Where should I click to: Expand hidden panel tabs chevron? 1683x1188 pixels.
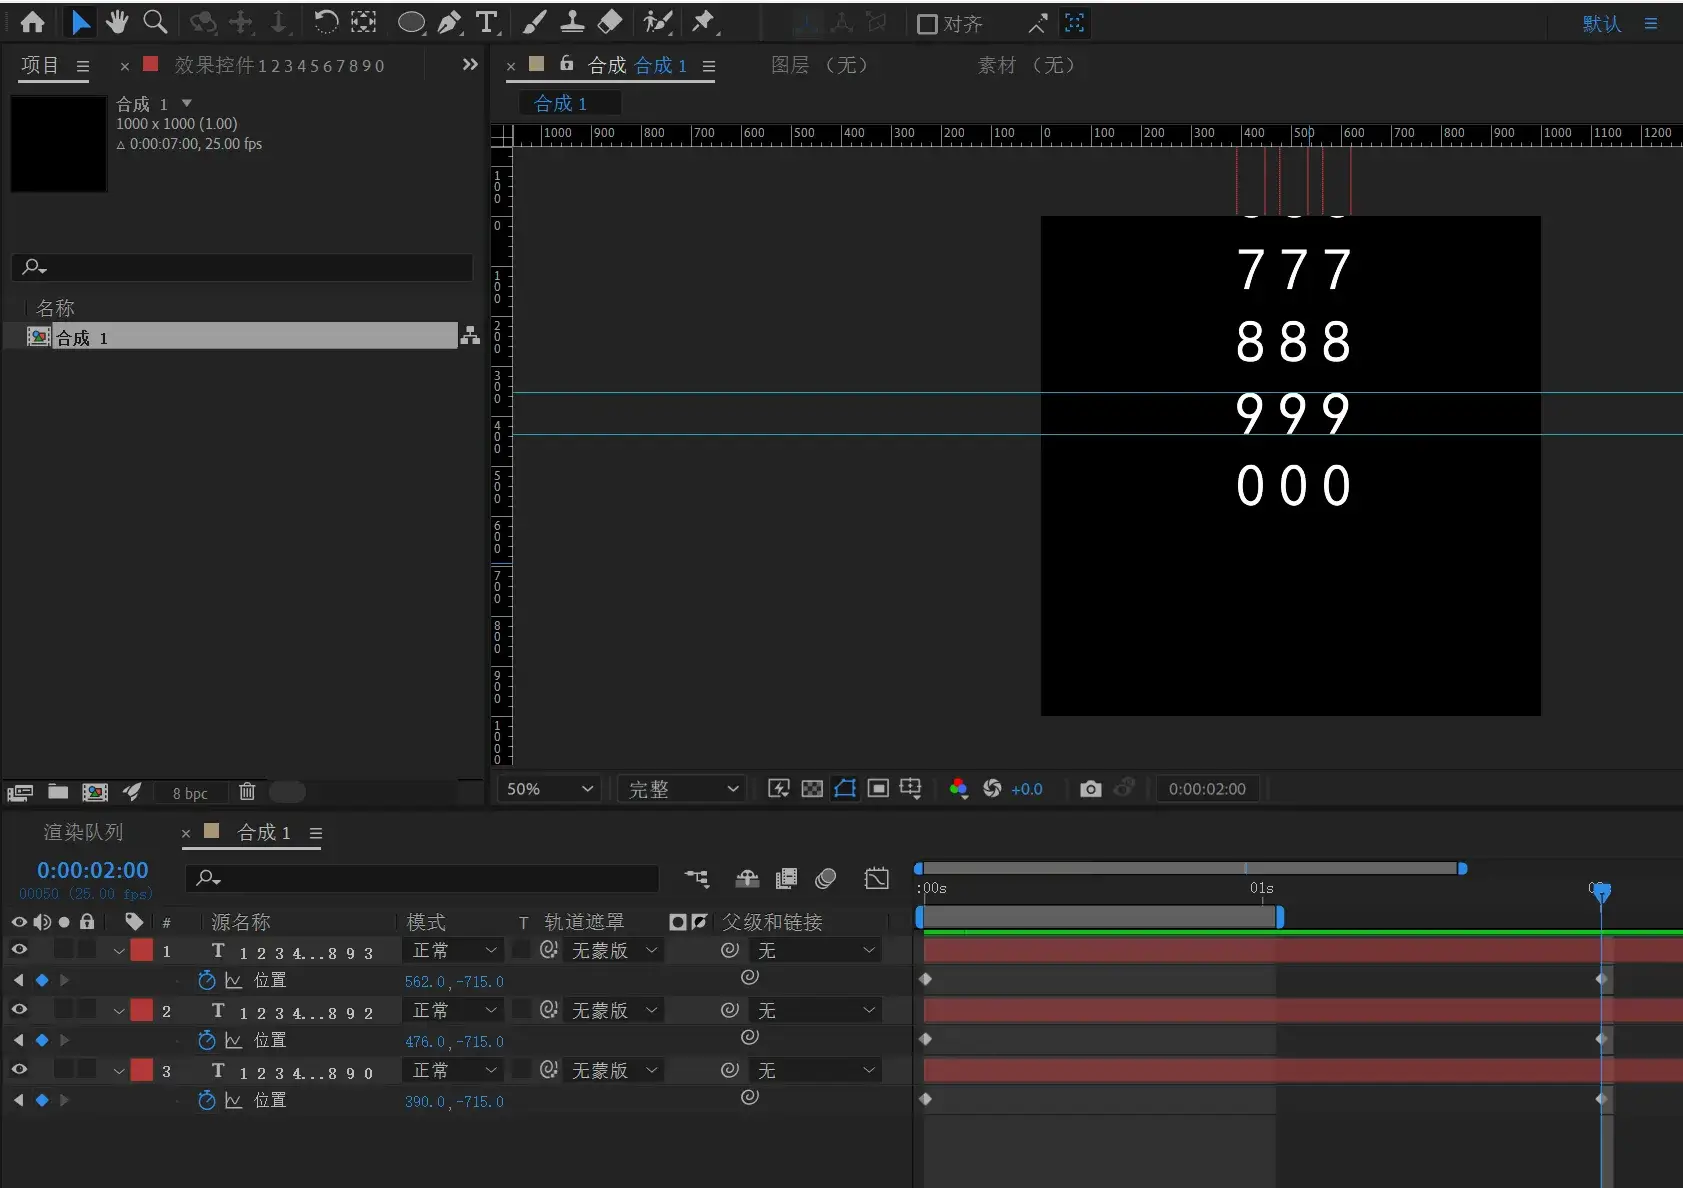470,64
